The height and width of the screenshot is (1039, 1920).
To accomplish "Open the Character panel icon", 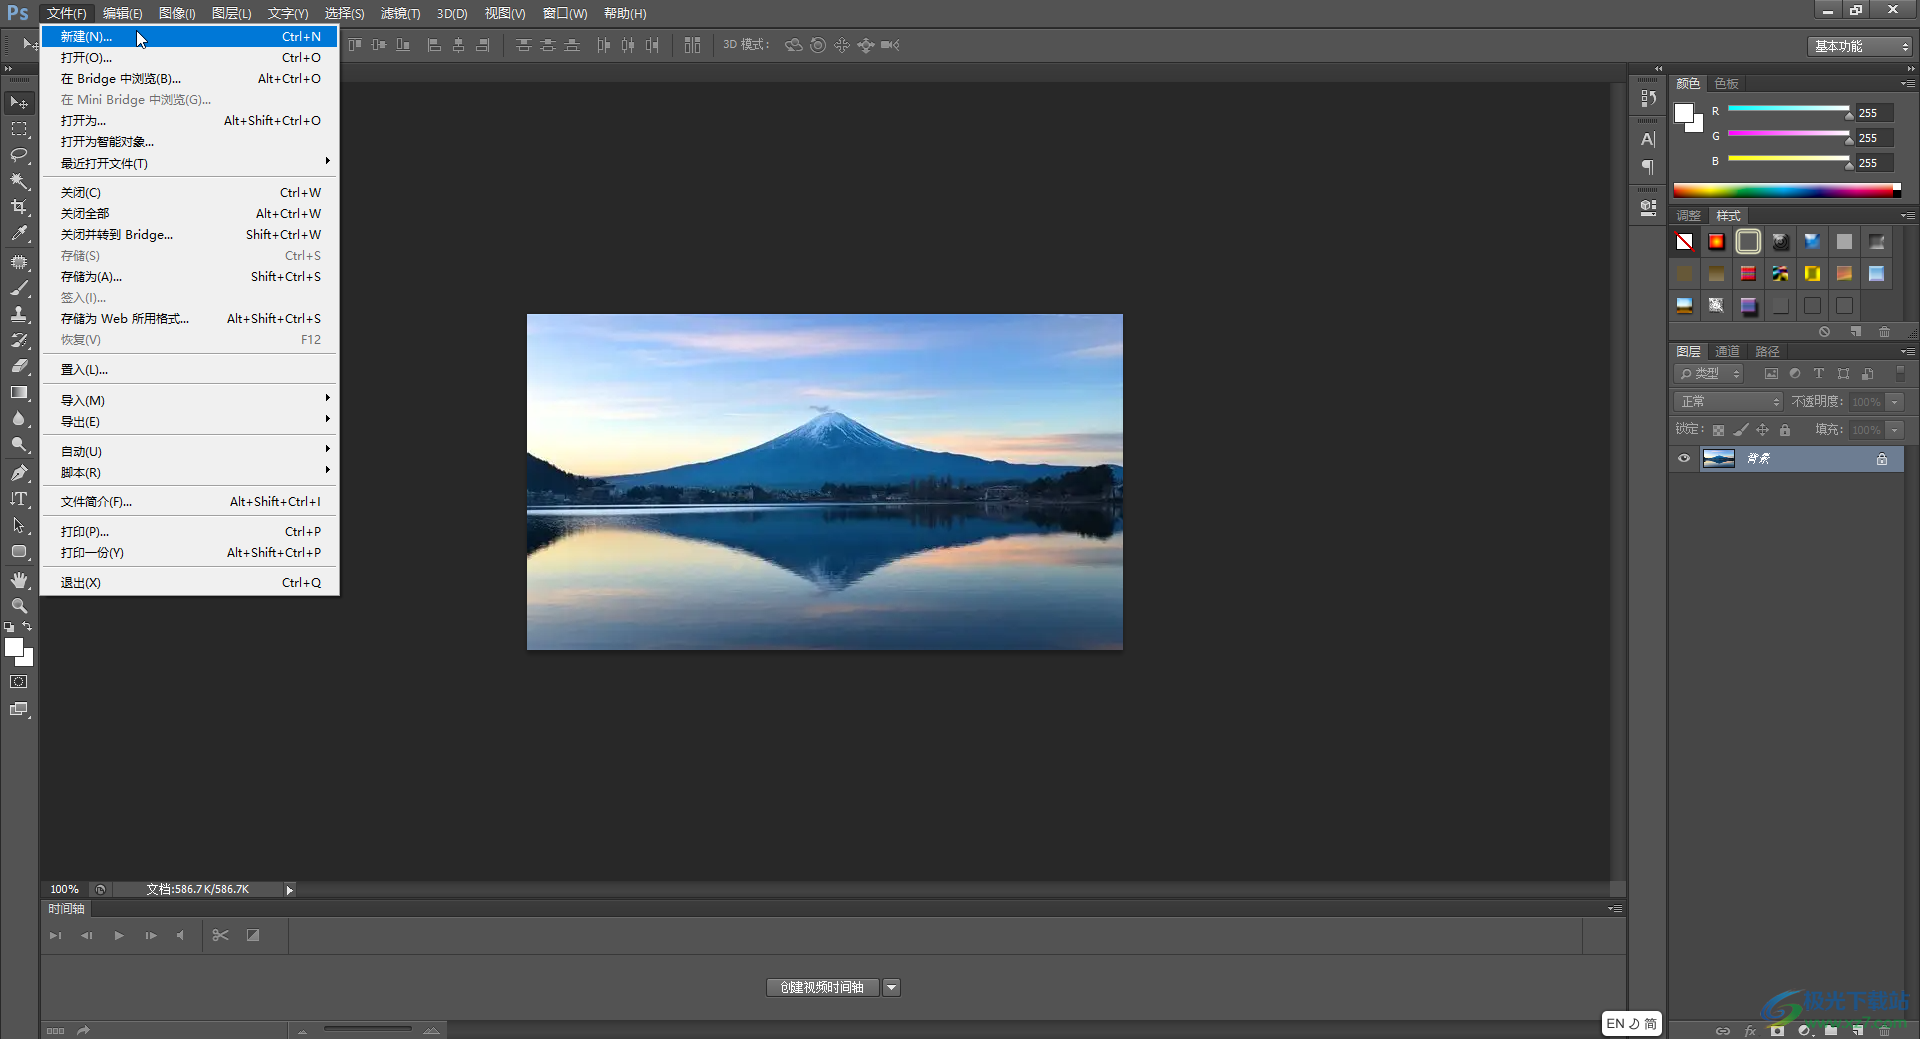I will [1648, 139].
